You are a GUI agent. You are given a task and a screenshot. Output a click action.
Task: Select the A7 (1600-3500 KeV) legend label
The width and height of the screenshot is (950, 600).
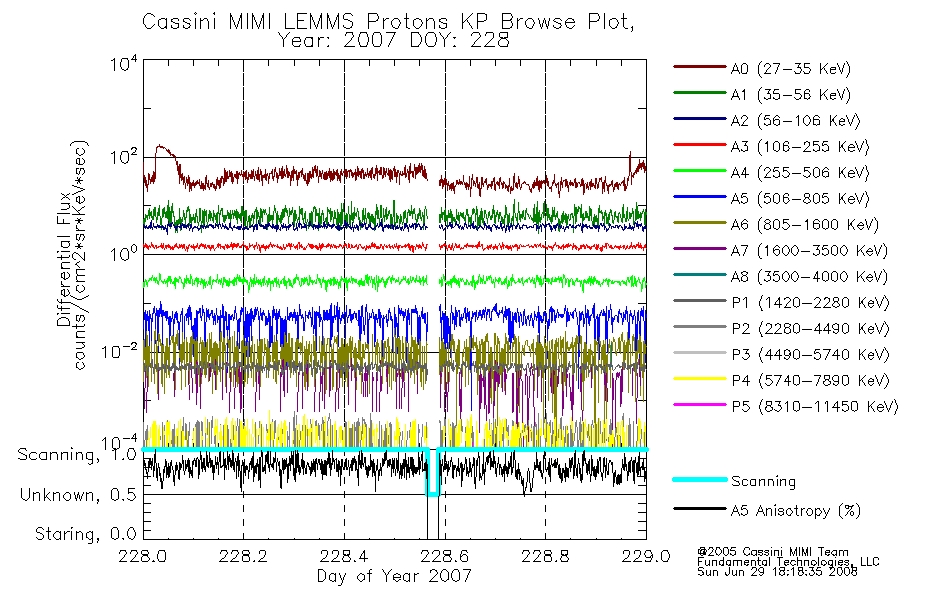[809, 250]
